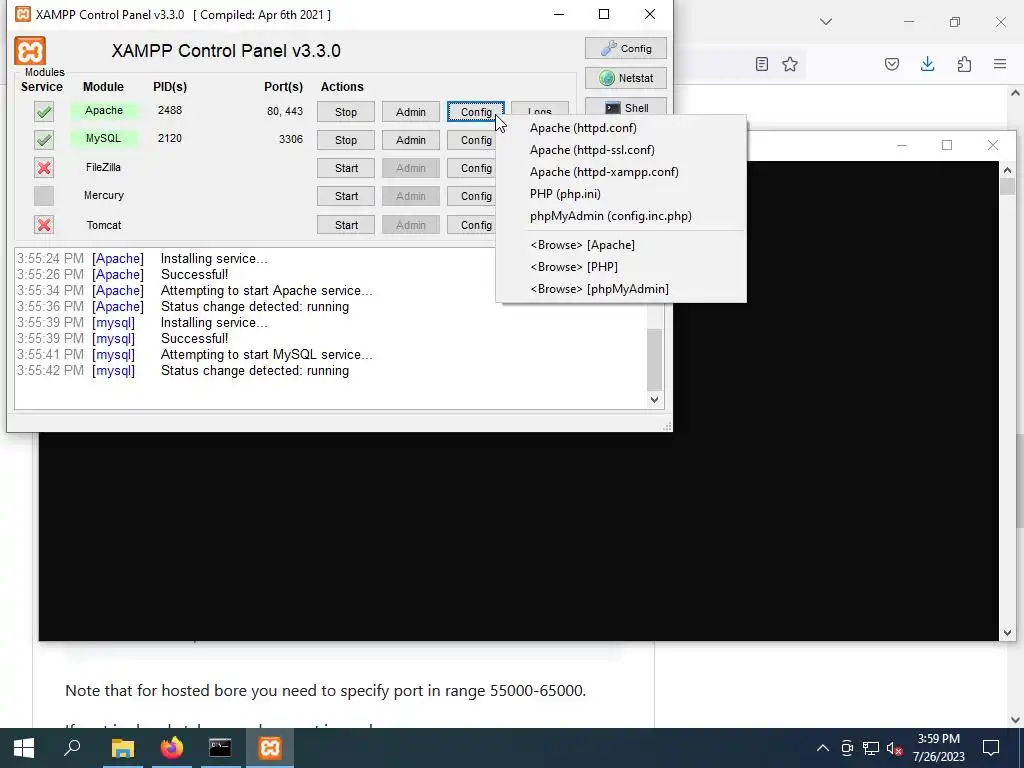Click the log line 'Attempting to start Apache service...'

coord(266,291)
